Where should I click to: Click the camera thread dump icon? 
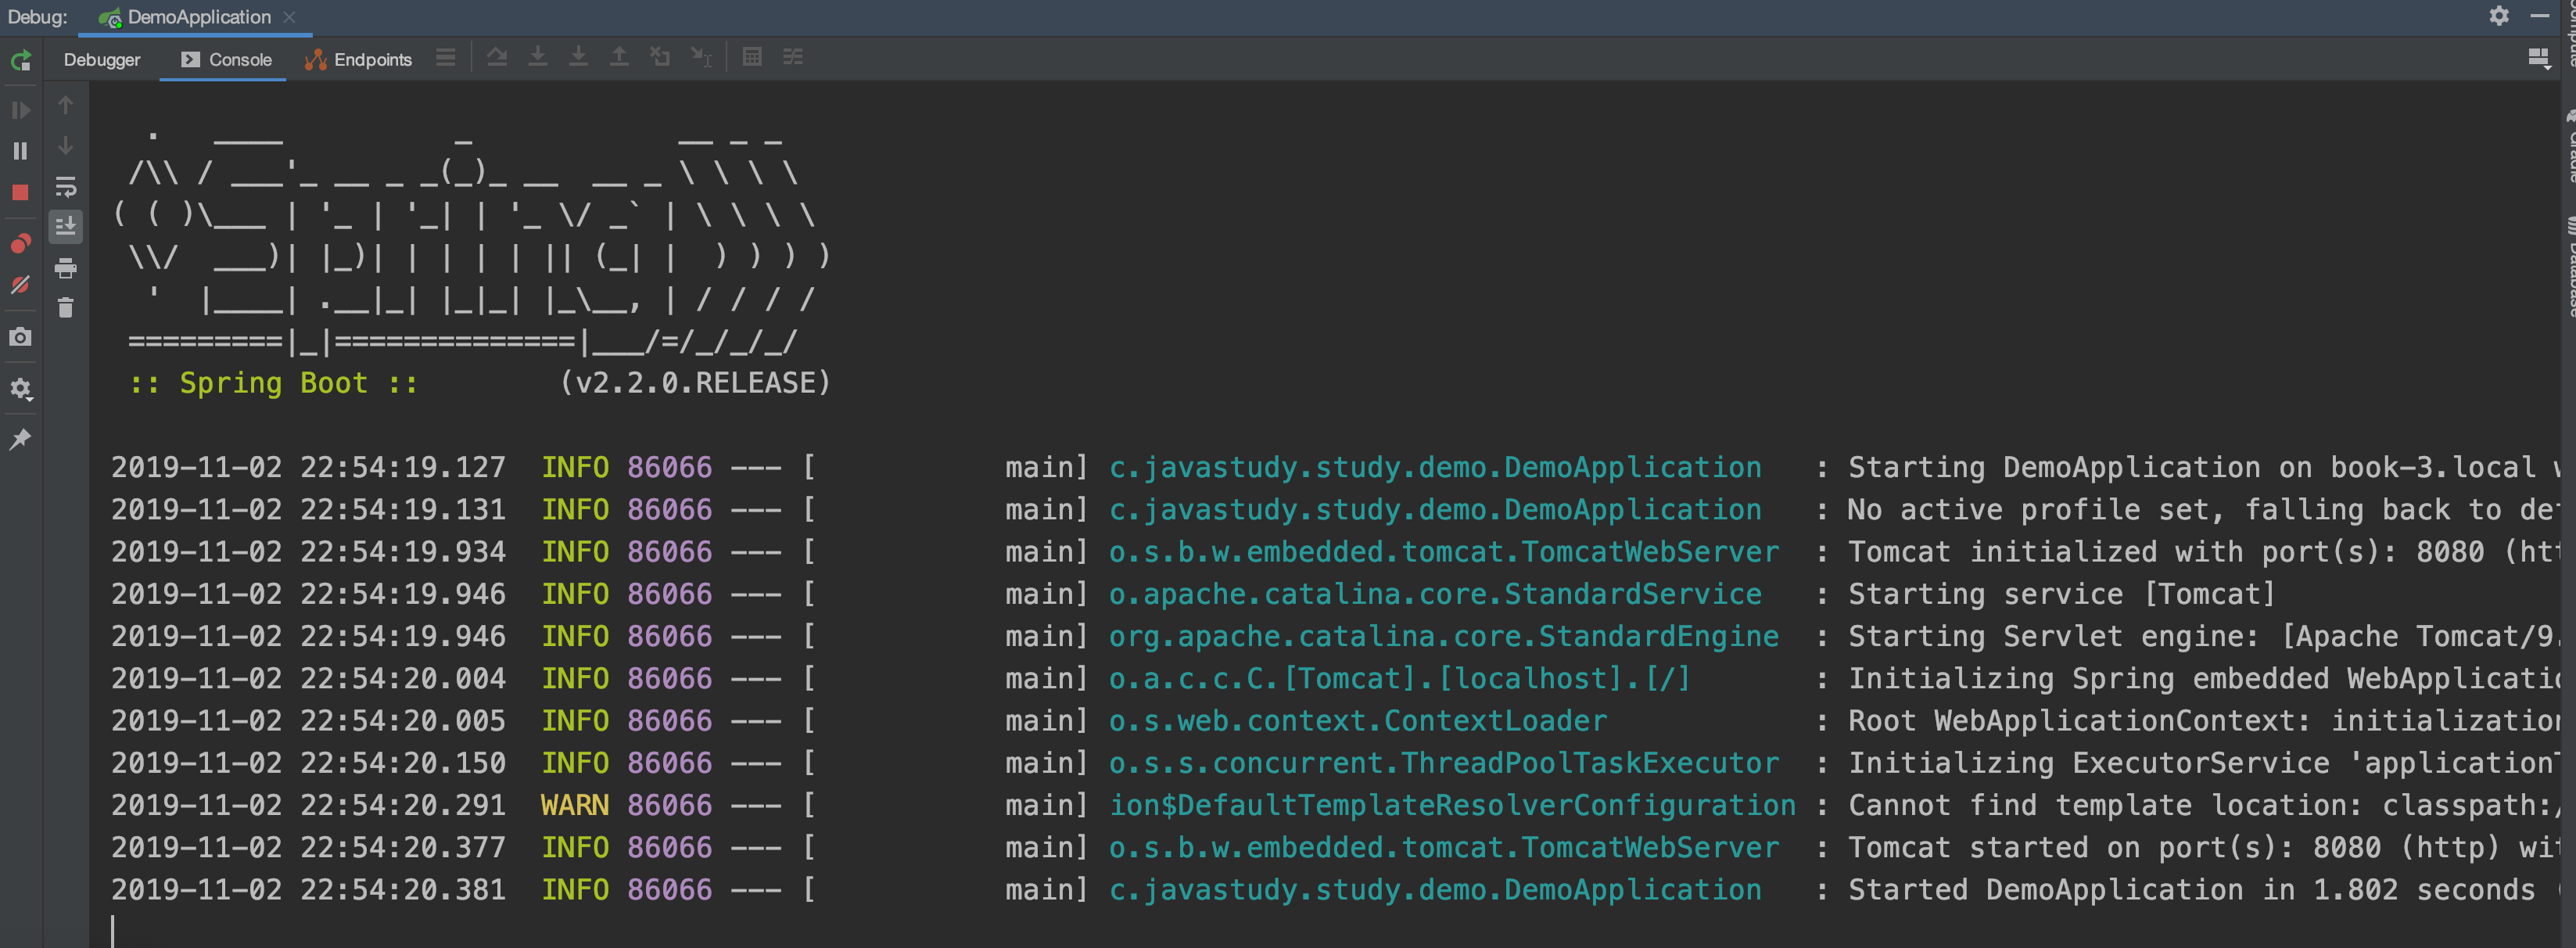pyautogui.click(x=20, y=337)
